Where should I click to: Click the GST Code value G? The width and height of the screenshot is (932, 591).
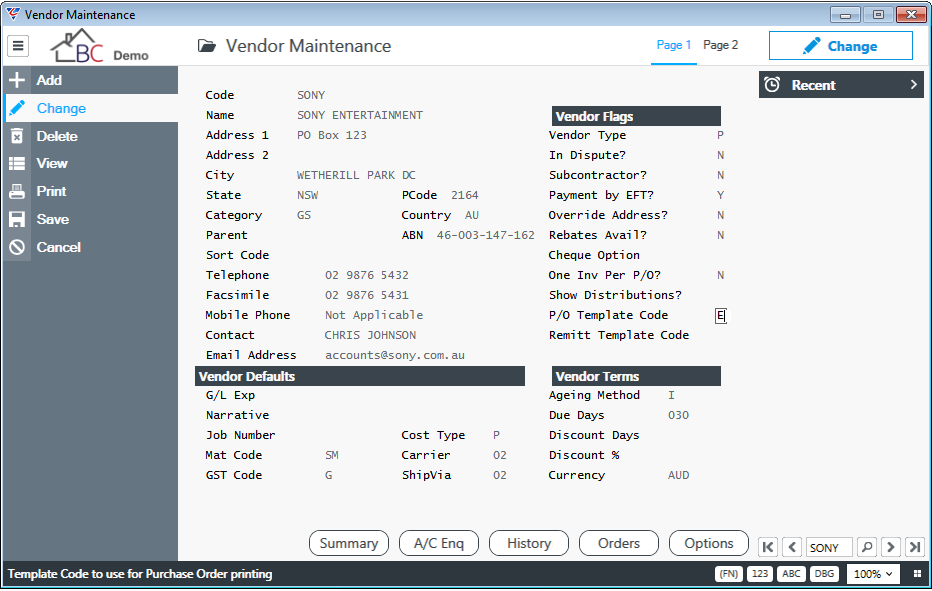328,476
